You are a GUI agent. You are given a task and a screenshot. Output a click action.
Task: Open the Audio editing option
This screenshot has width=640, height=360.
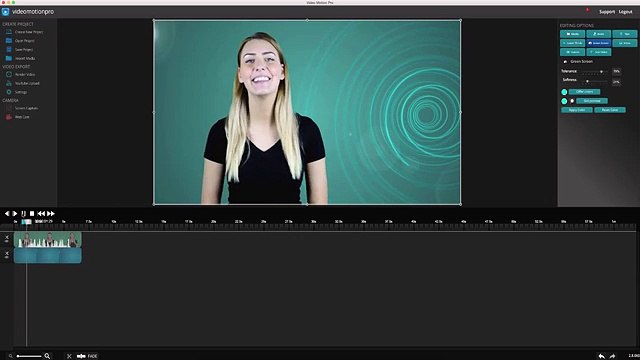click(599, 34)
